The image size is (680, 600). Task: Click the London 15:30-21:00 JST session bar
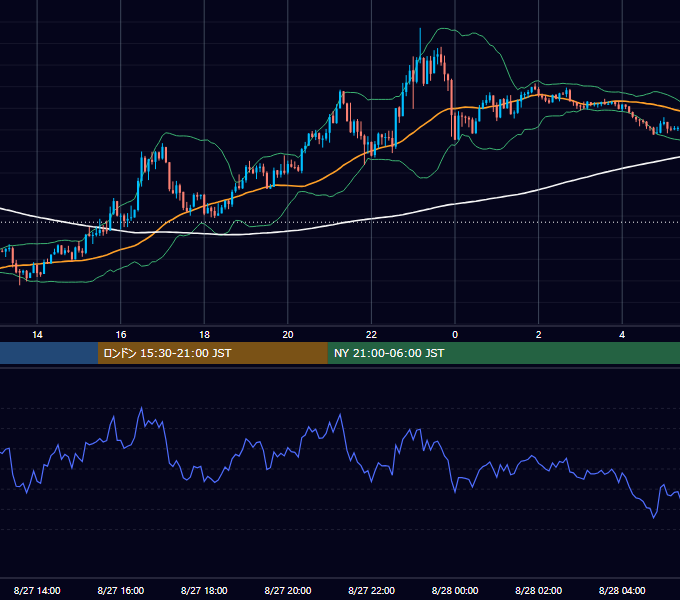point(212,353)
